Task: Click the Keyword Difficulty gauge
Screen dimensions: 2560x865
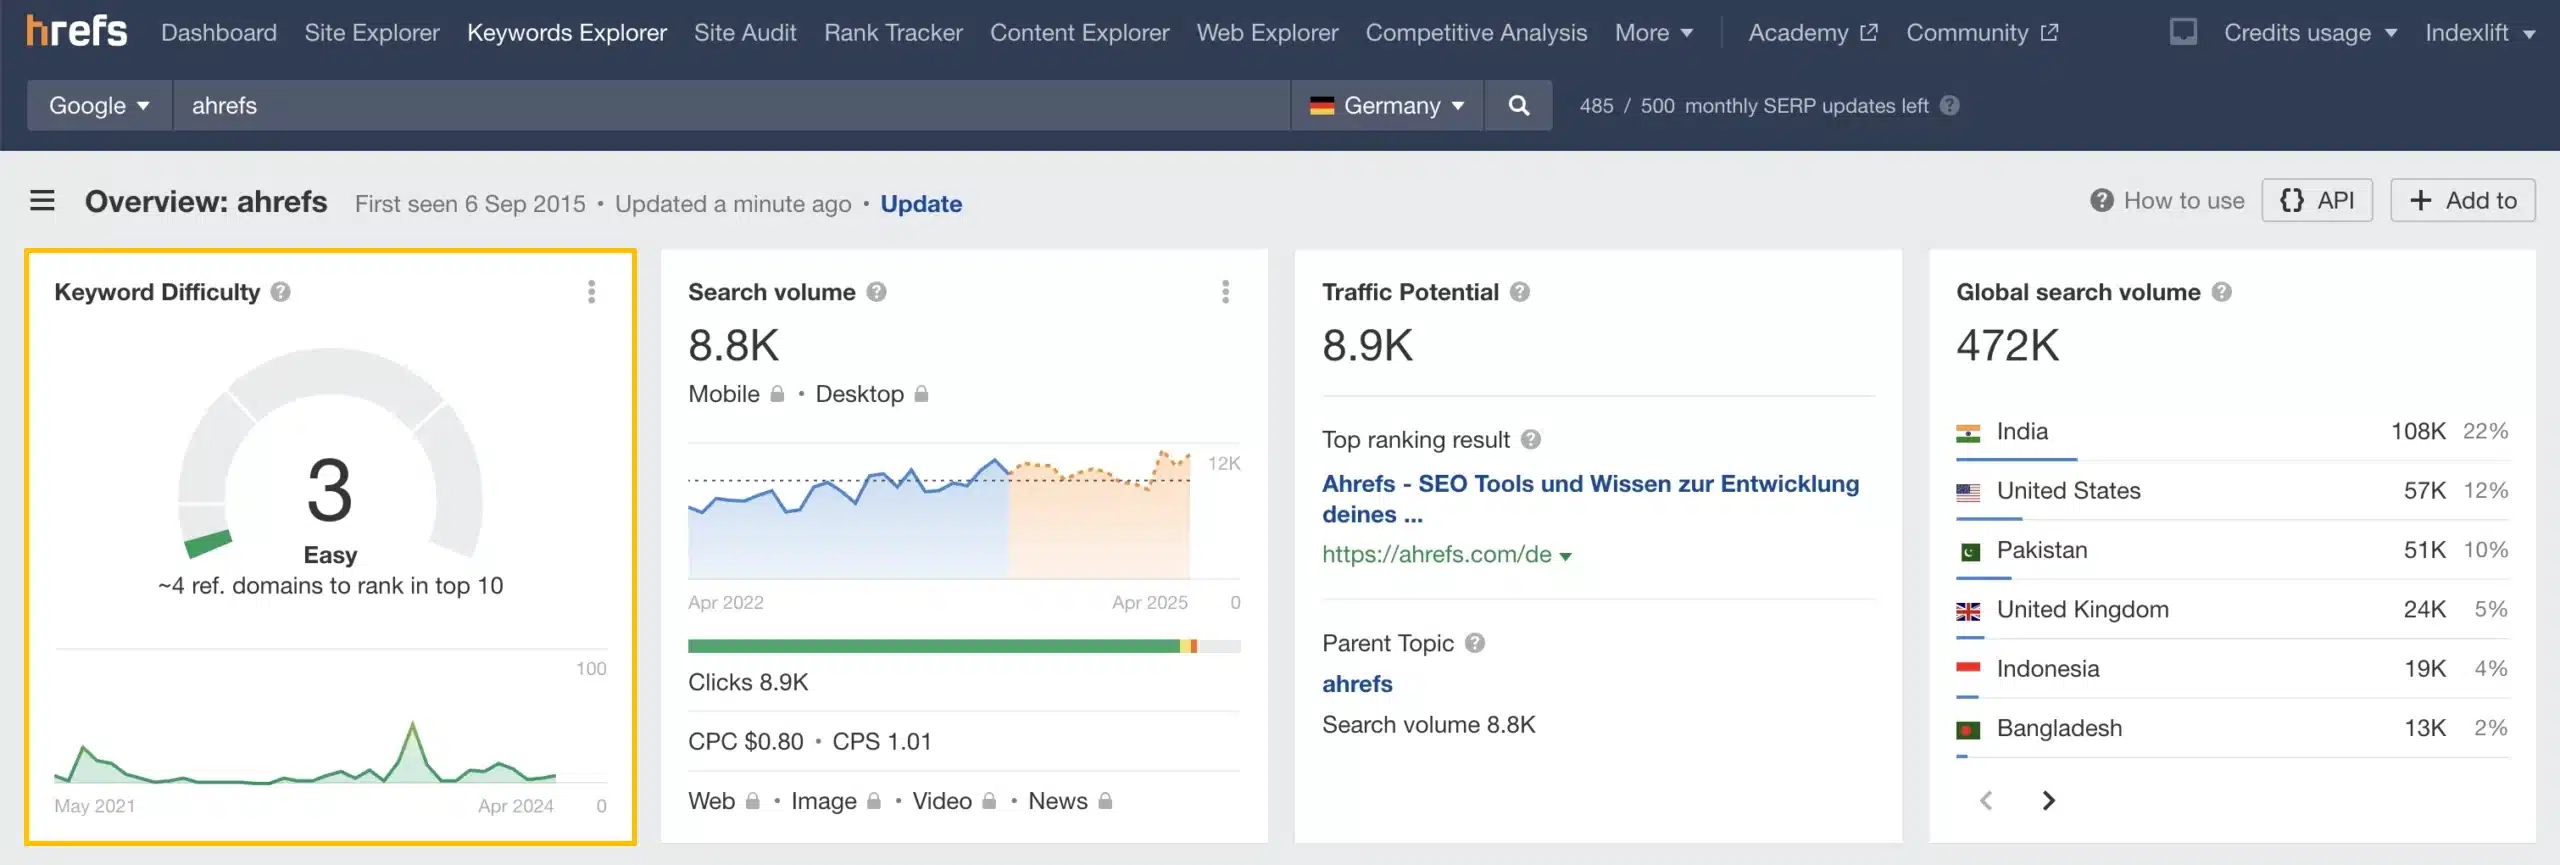Action: point(330,455)
